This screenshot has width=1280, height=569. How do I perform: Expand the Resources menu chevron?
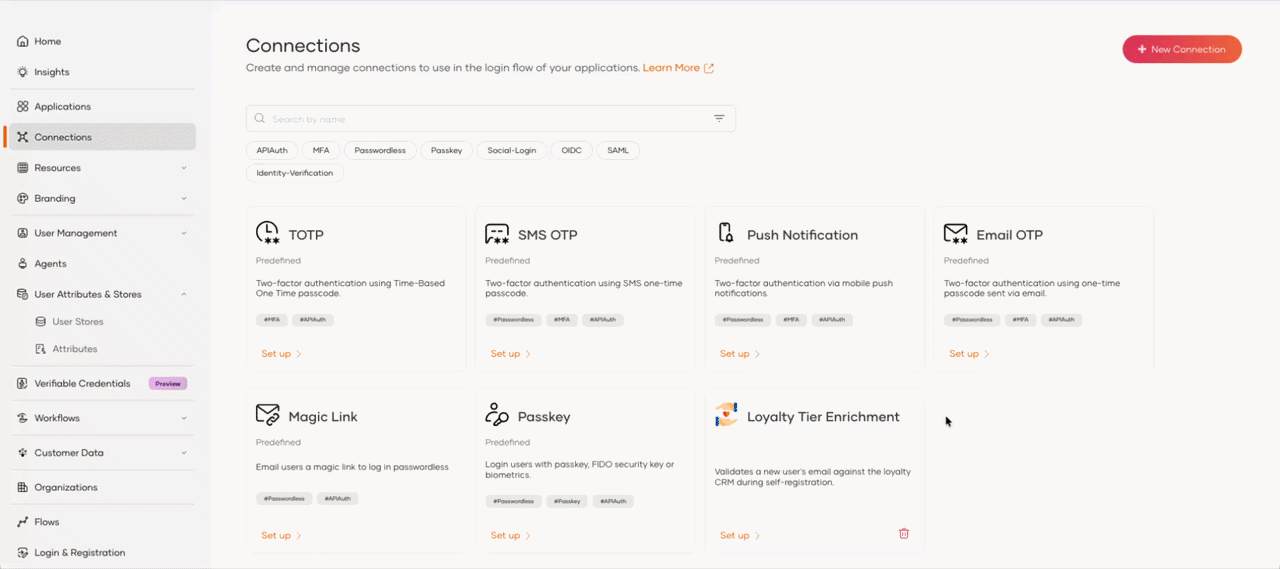184,168
